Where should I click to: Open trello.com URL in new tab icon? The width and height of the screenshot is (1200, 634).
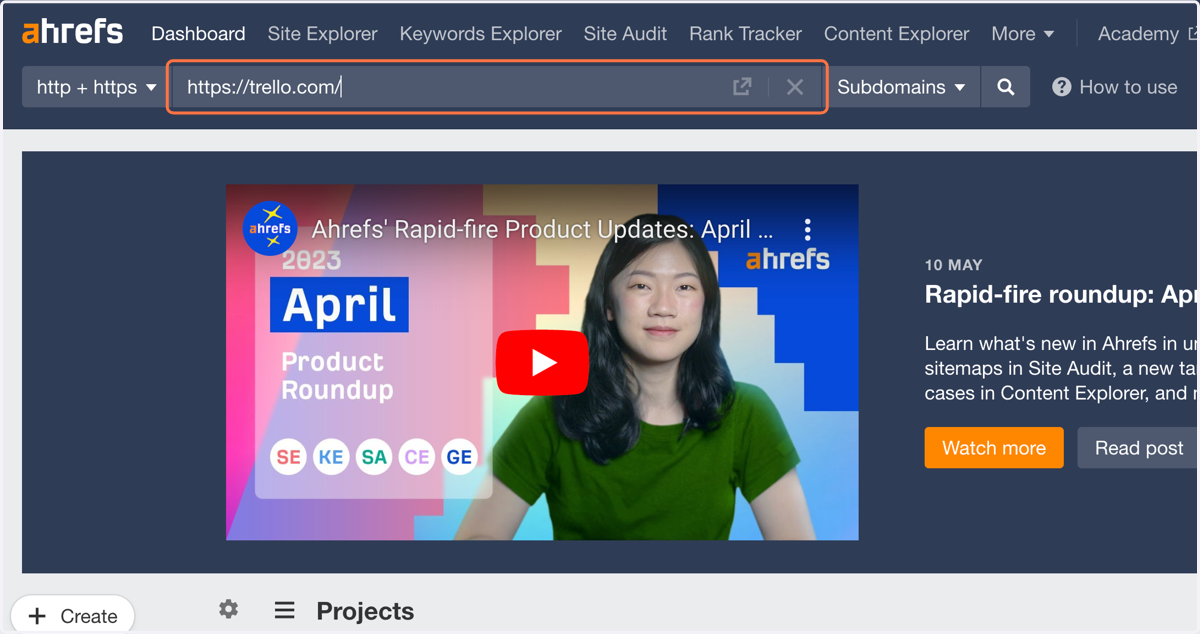(x=742, y=87)
